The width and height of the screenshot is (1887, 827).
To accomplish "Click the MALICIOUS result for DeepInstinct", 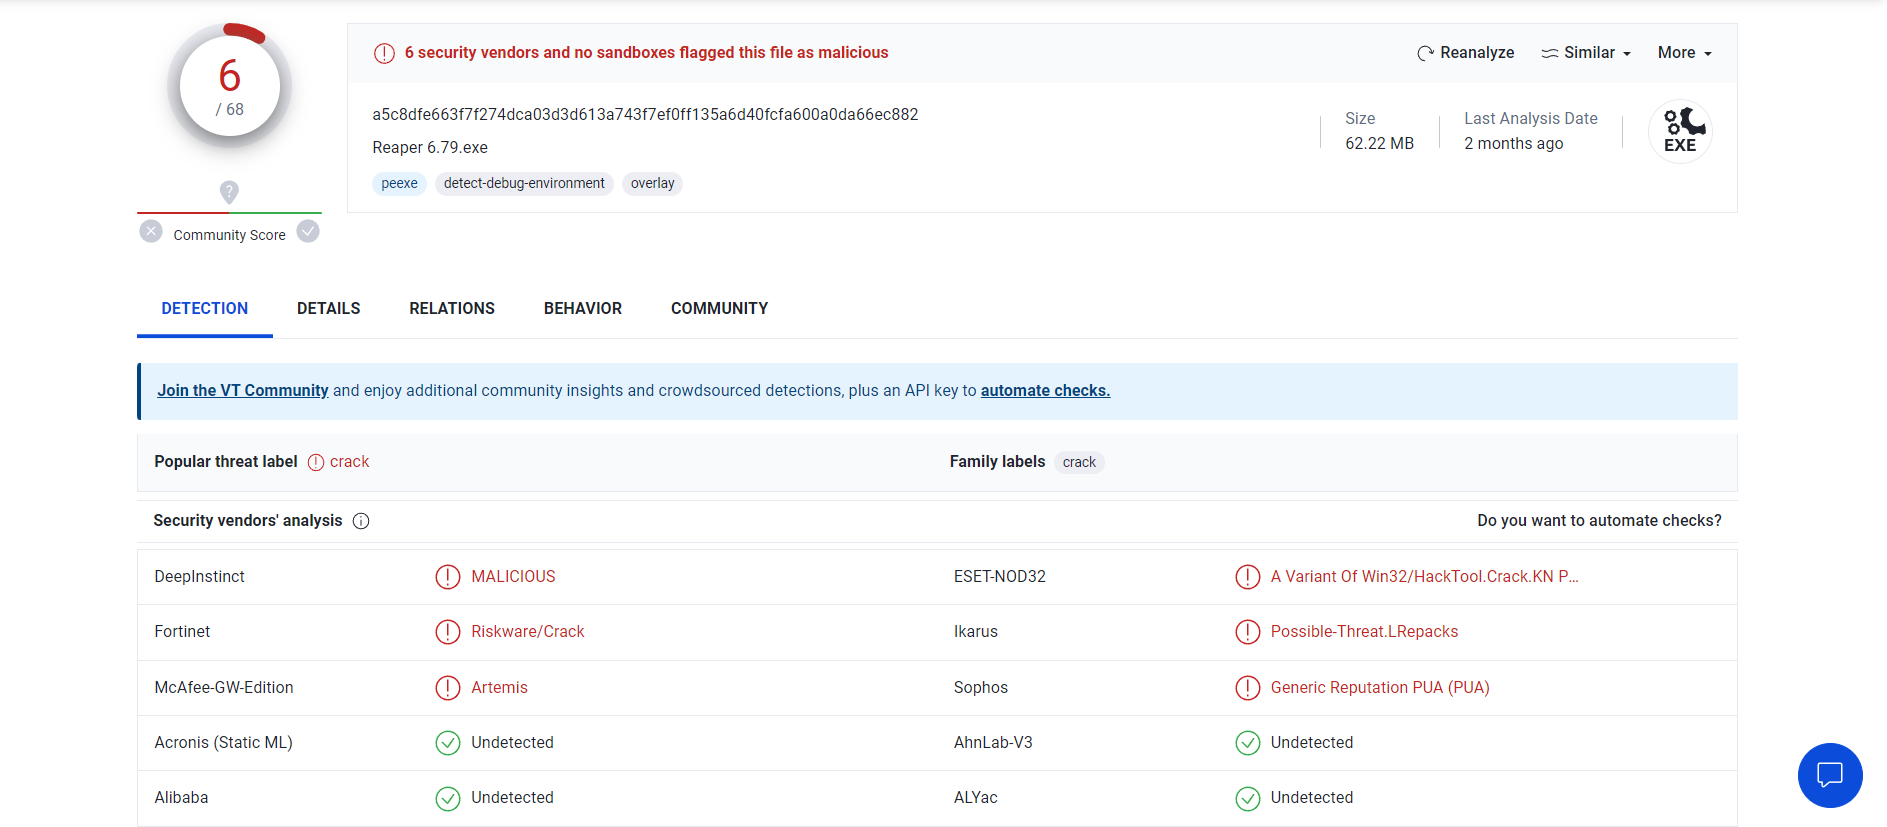I will pos(513,577).
